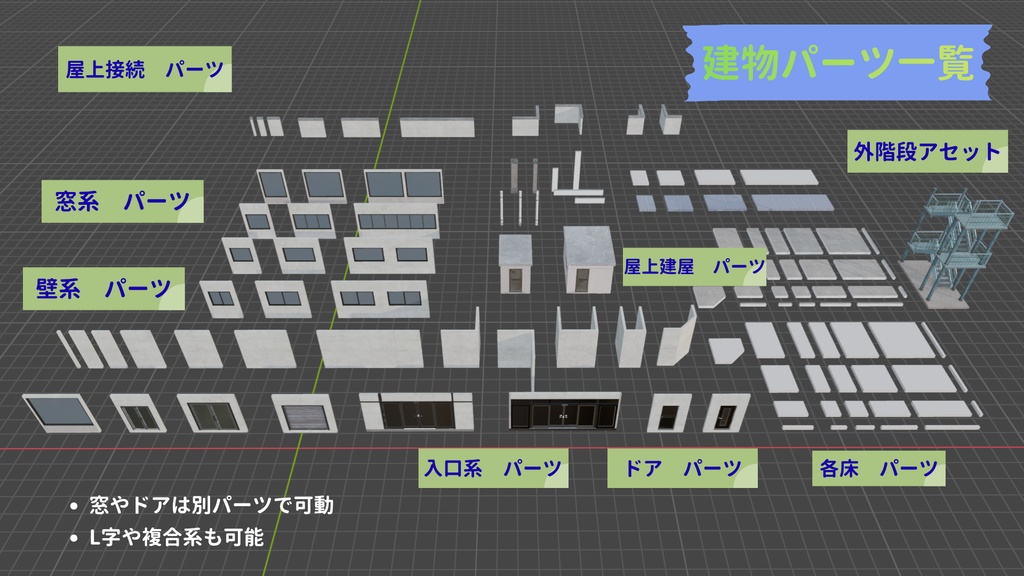Click the 壁系 パーツ label
Screen dimensions: 1024x576
point(103,288)
